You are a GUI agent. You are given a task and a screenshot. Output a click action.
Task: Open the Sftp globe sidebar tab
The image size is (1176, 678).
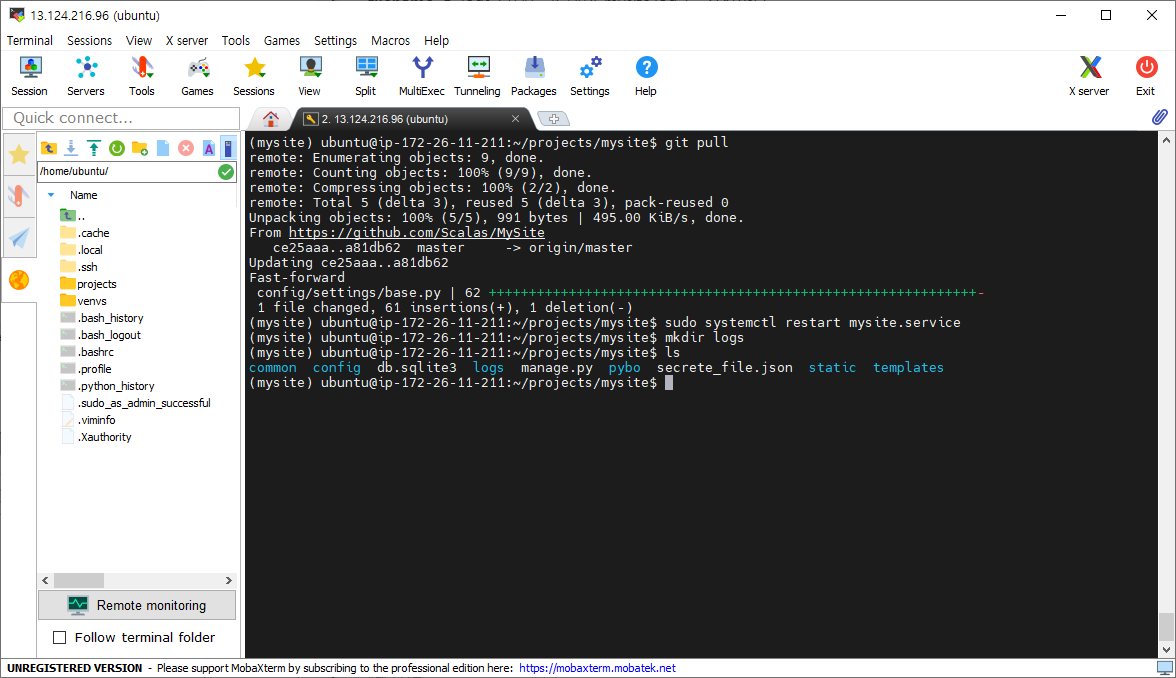pyautogui.click(x=19, y=280)
